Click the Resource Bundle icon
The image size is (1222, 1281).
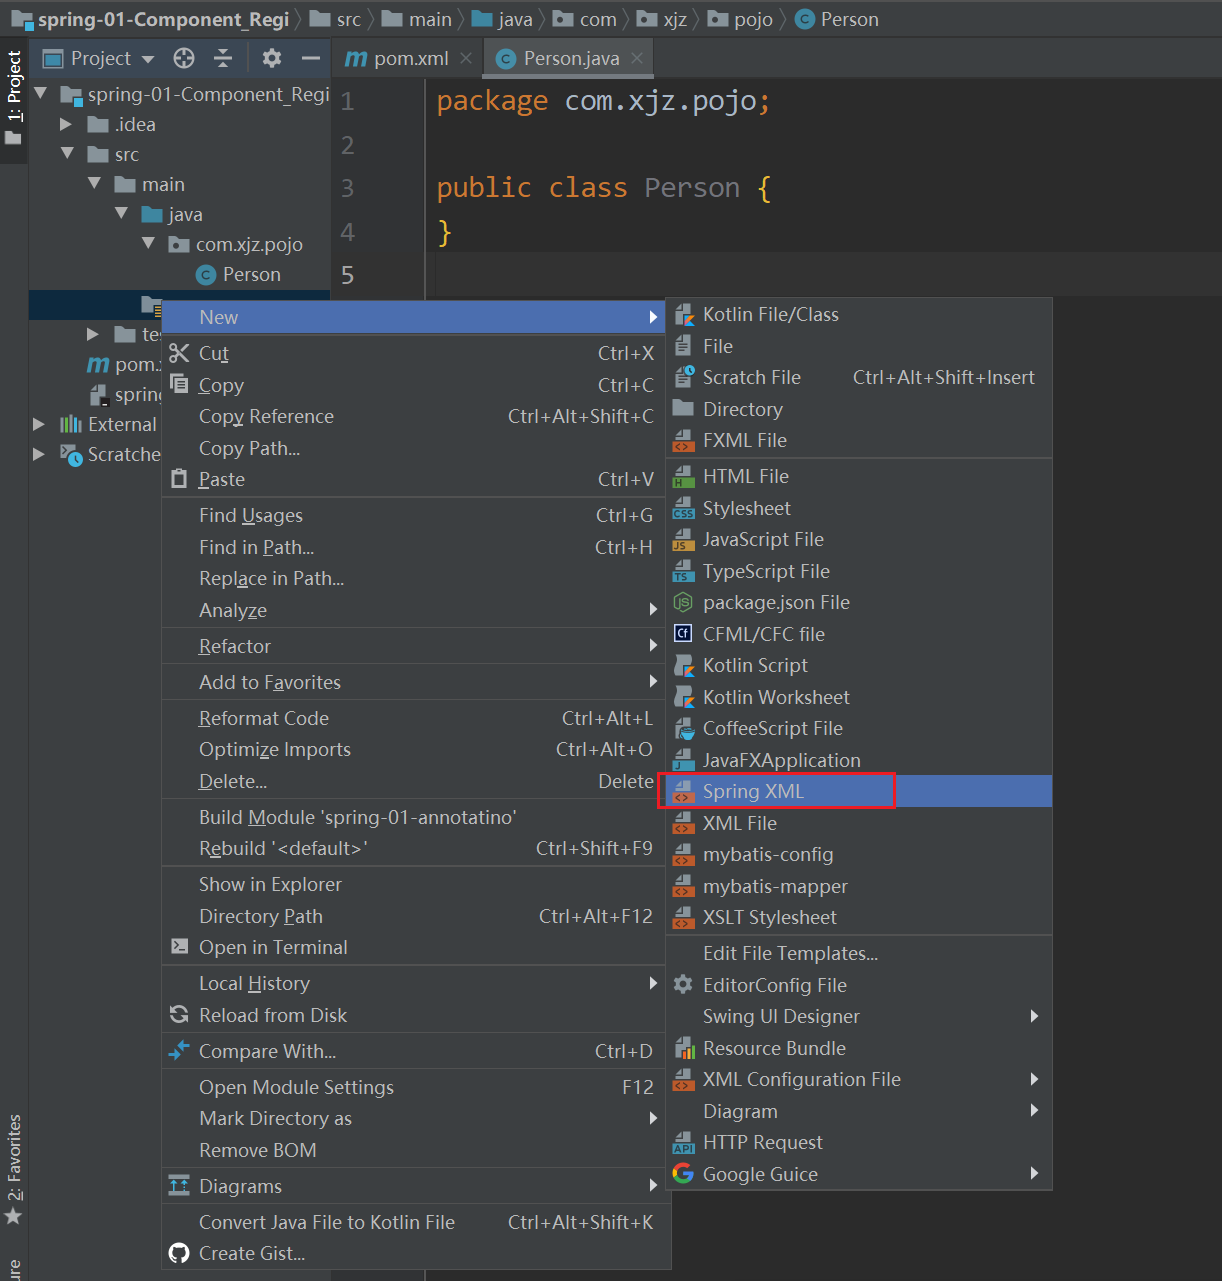point(684,1048)
